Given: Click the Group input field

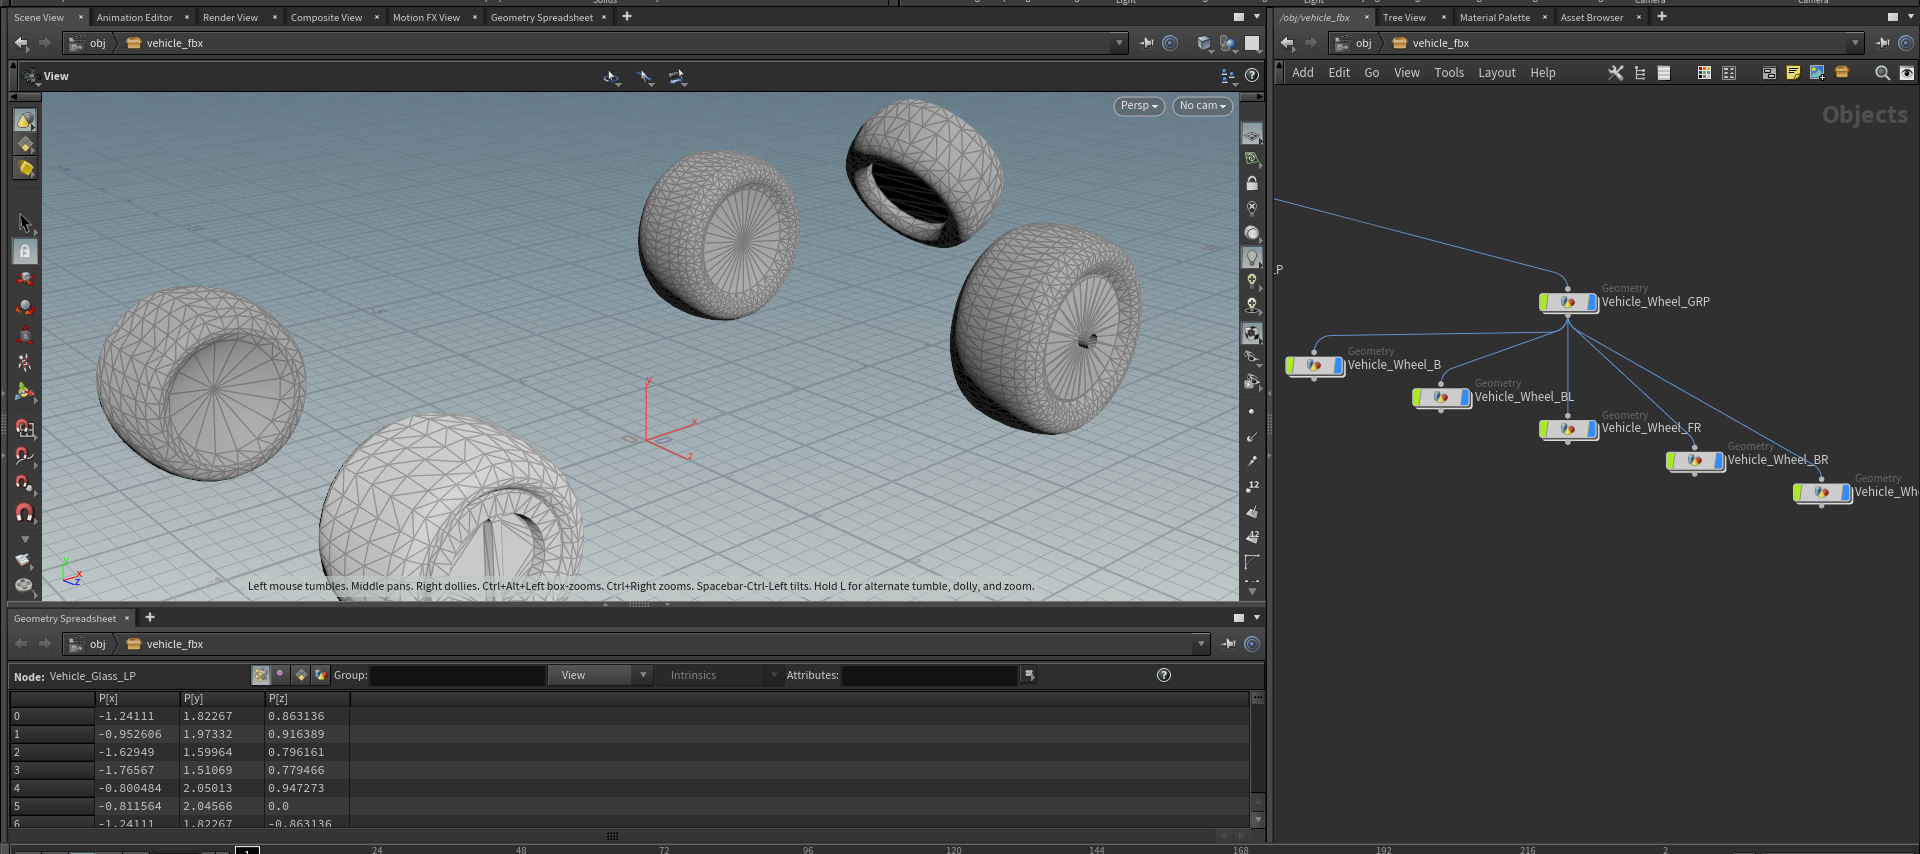Looking at the screenshot, I should (458, 675).
